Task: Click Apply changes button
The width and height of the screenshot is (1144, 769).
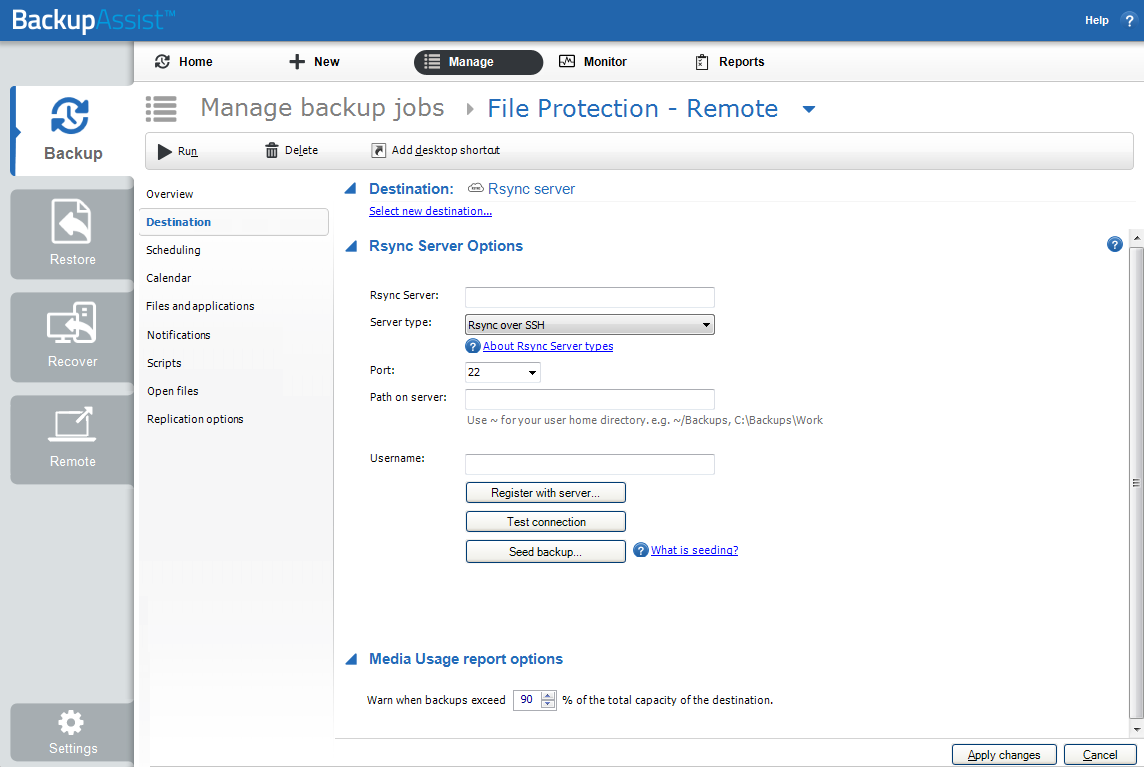Action: coord(1004,755)
